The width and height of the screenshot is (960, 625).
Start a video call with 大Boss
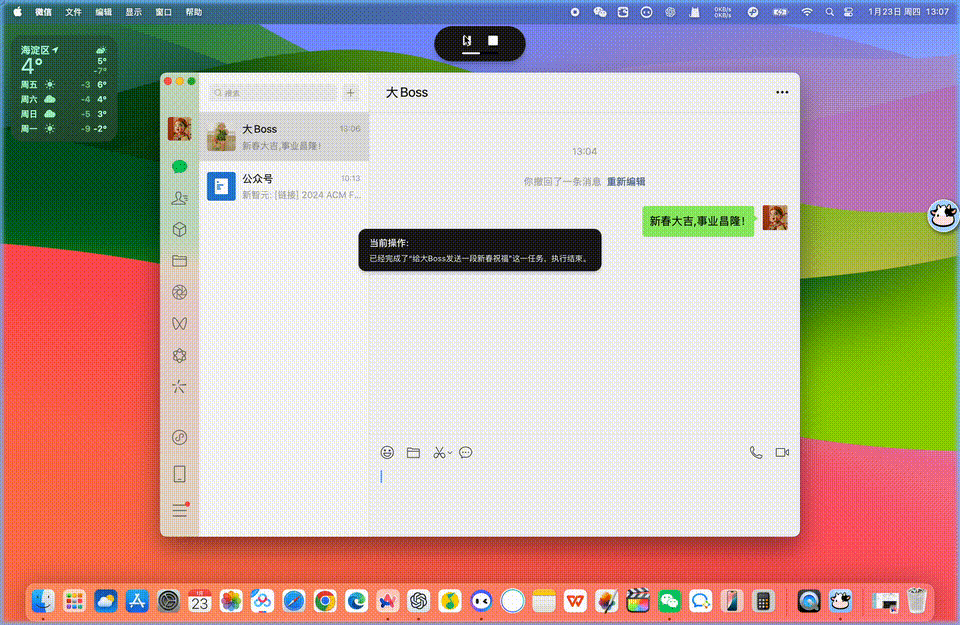click(782, 453)
